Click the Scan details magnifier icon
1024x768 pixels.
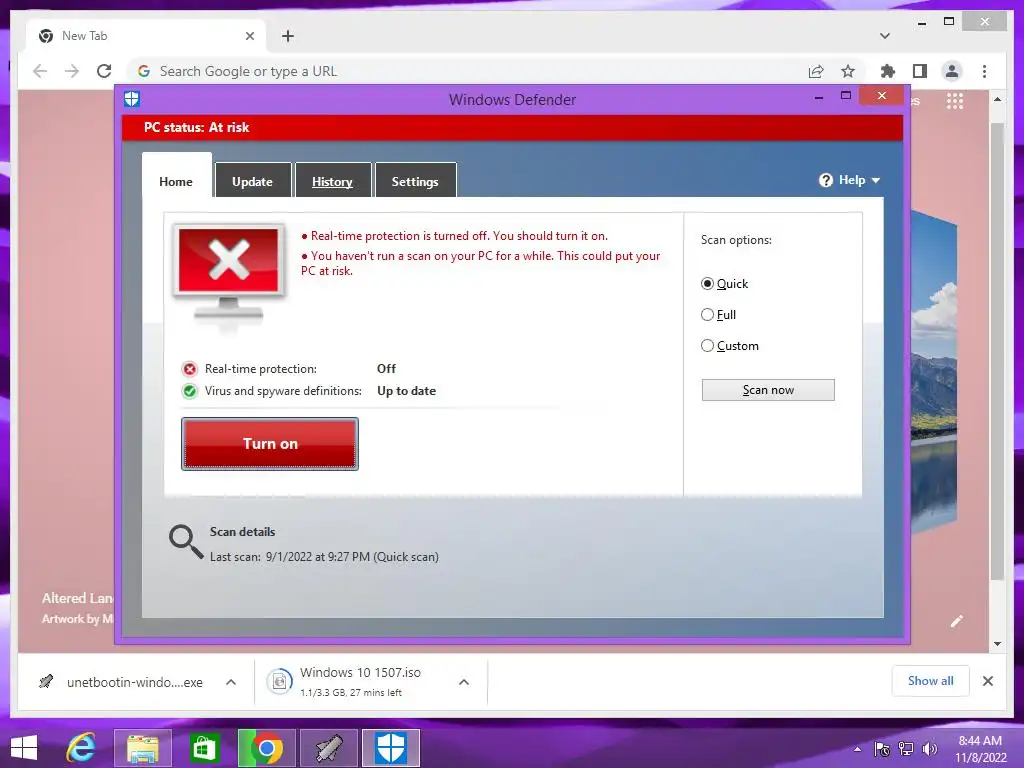pyautogui.click(x=186, y=542)
